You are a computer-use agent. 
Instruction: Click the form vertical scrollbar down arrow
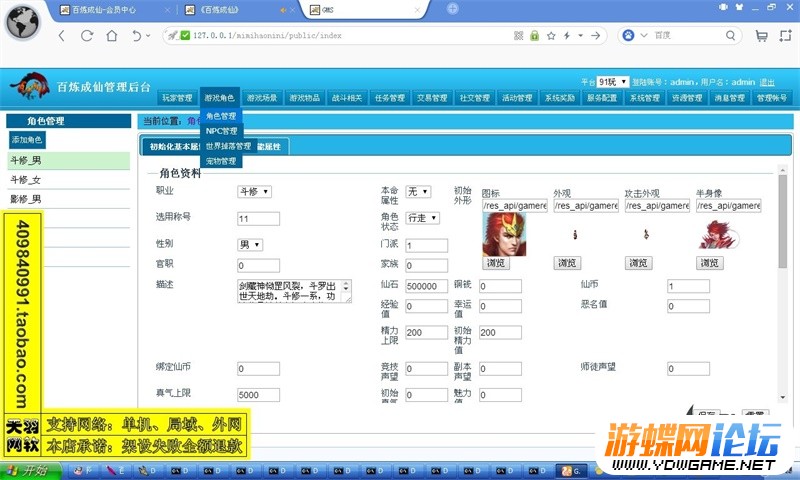click(783, 397)
